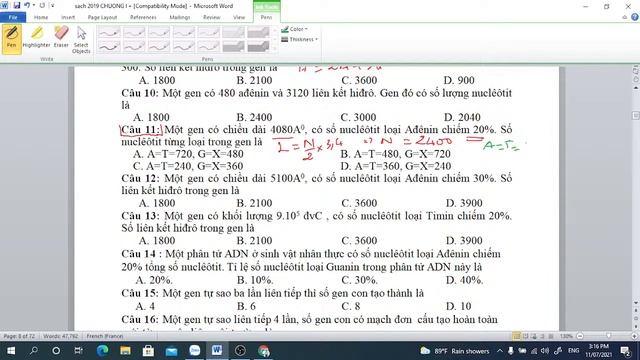Click the zoom percentage level
Screen dimensions: 640x360
pos(566,336)
